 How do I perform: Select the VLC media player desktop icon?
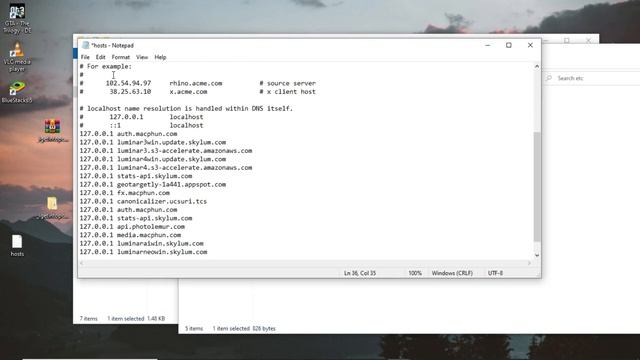pyautogui.click(x=17, y=57)
